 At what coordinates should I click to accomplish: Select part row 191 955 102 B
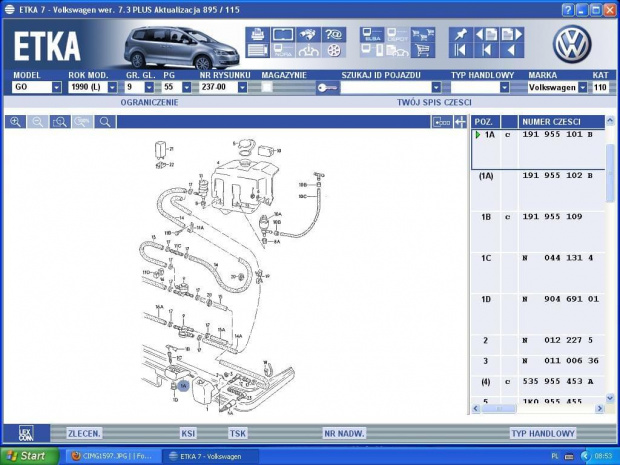pos(538,191)
